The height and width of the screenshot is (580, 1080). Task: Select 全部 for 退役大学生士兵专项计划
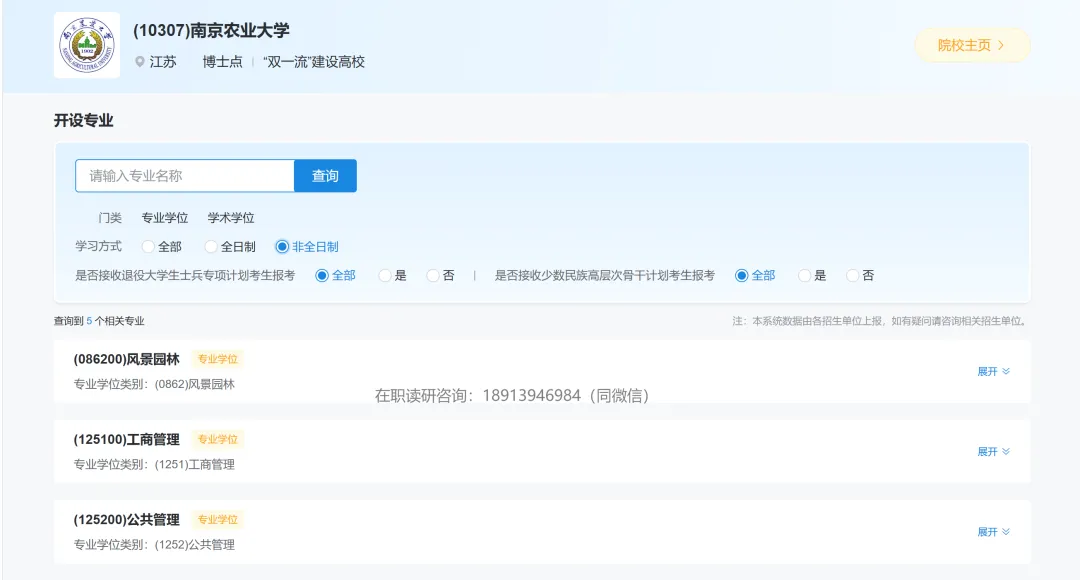[335, 276]
